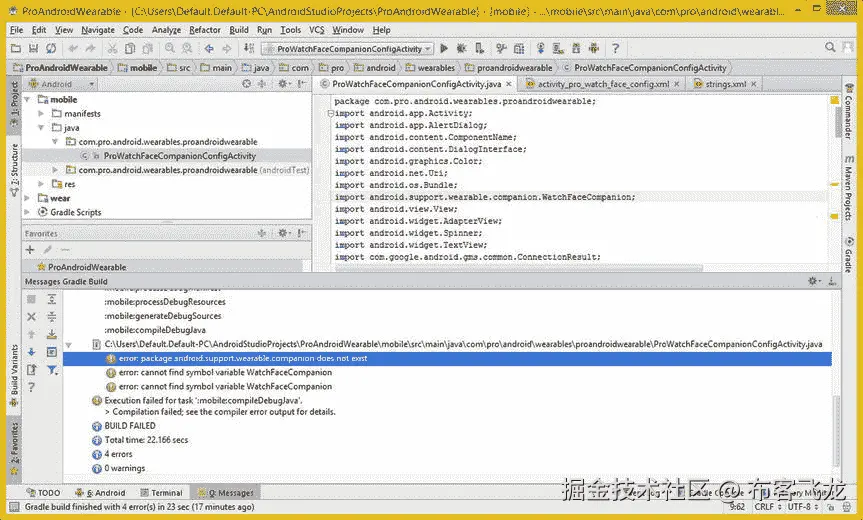Click Add to Favorites plus icon

point(30,250)
